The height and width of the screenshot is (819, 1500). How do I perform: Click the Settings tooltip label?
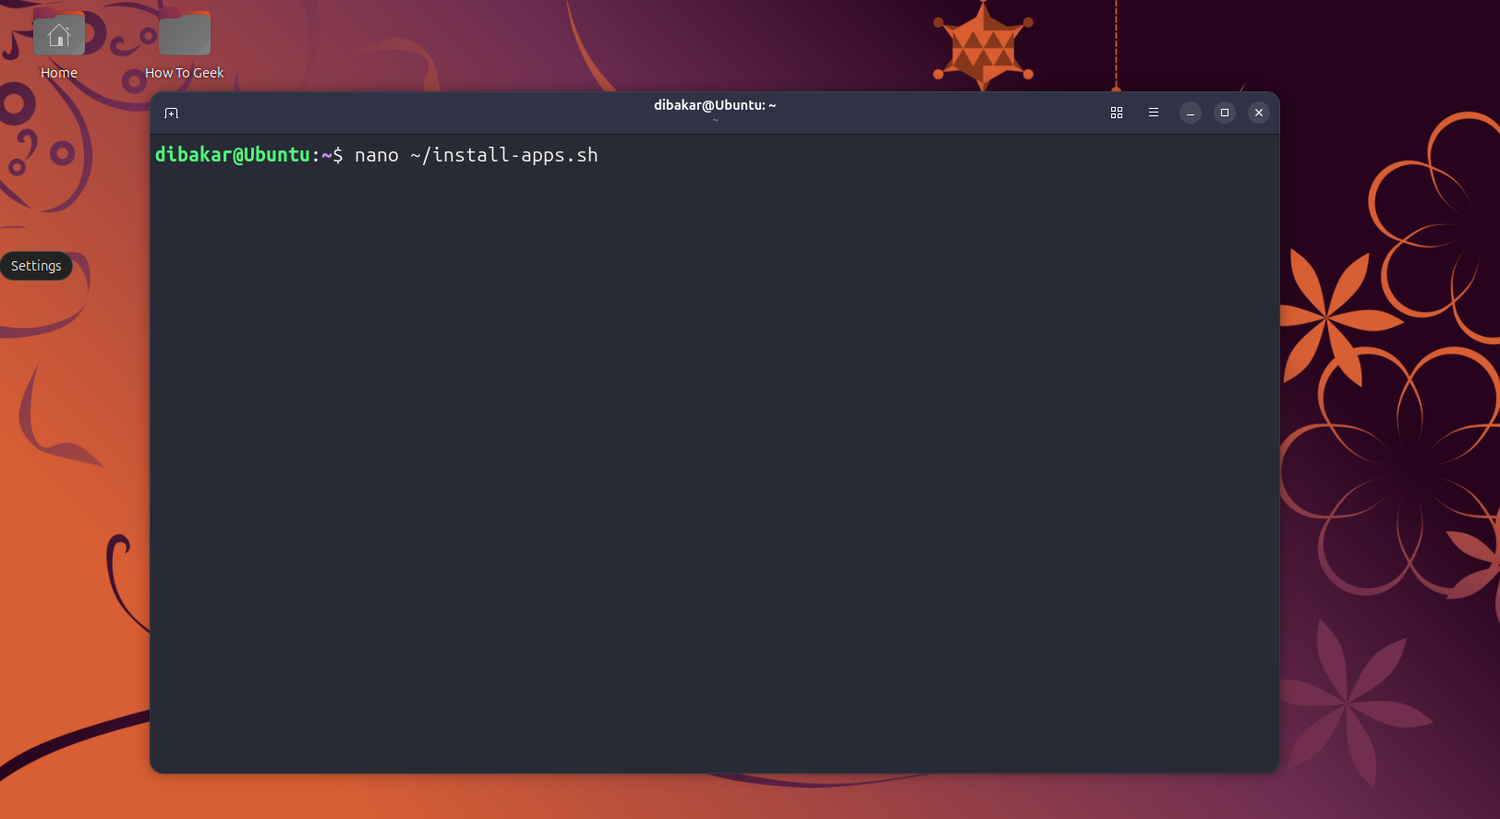click(36, 266)
